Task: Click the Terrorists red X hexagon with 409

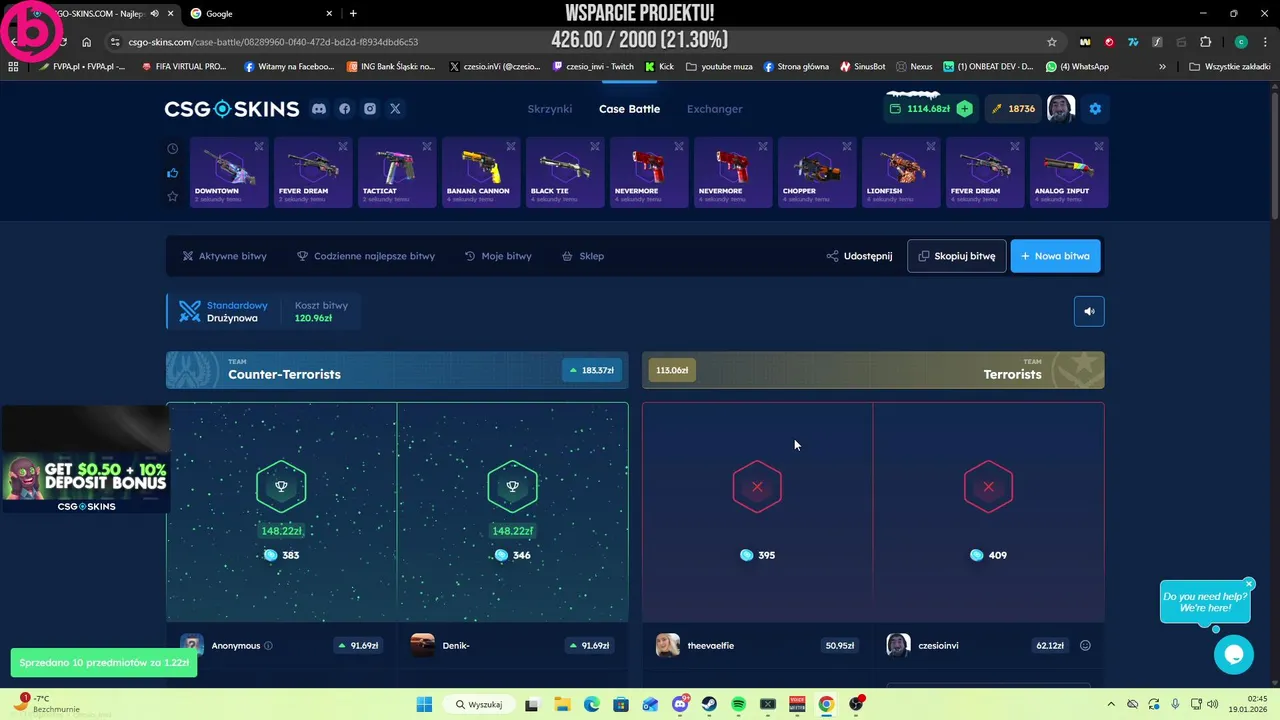Action: [988, 487]
